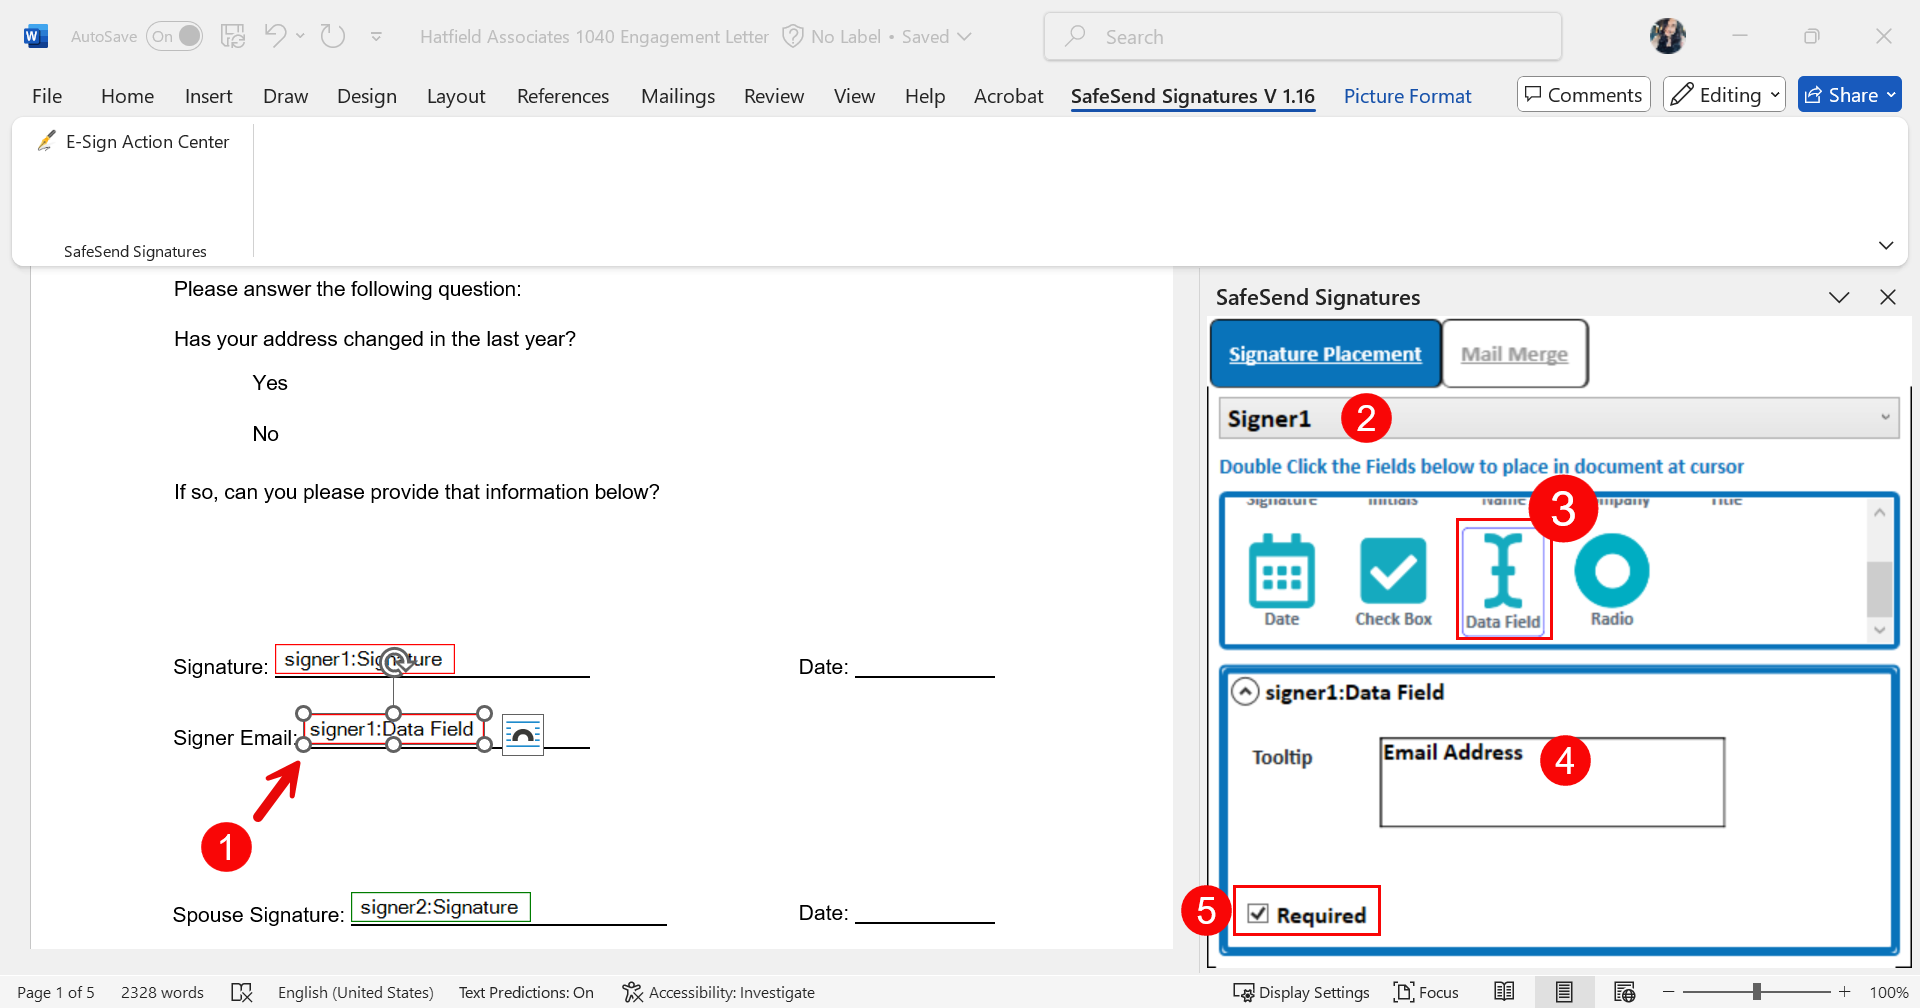
Task: Select the Date field icon
Action: point(1282,580)
